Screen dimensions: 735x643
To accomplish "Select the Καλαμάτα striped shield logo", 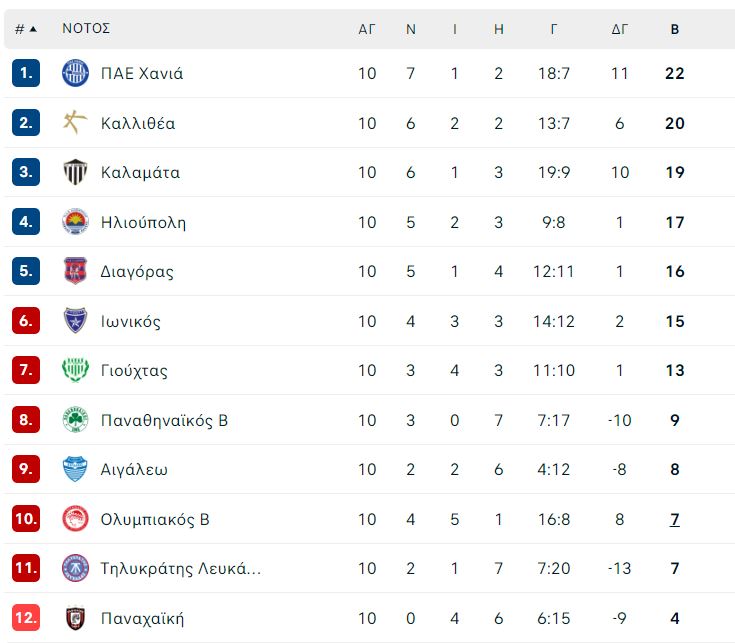I will [x=75, y=172].
